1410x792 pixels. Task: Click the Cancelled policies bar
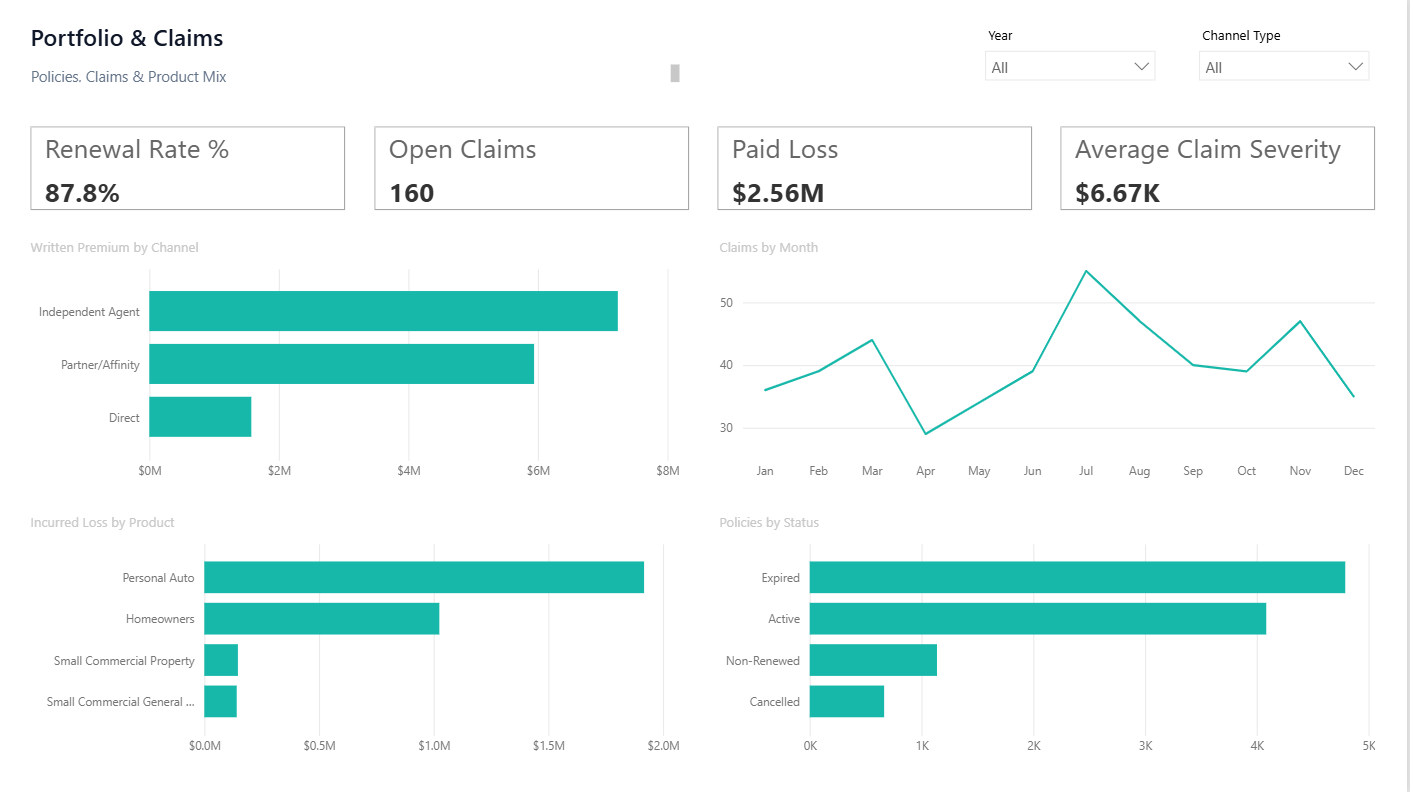[847, 702]
